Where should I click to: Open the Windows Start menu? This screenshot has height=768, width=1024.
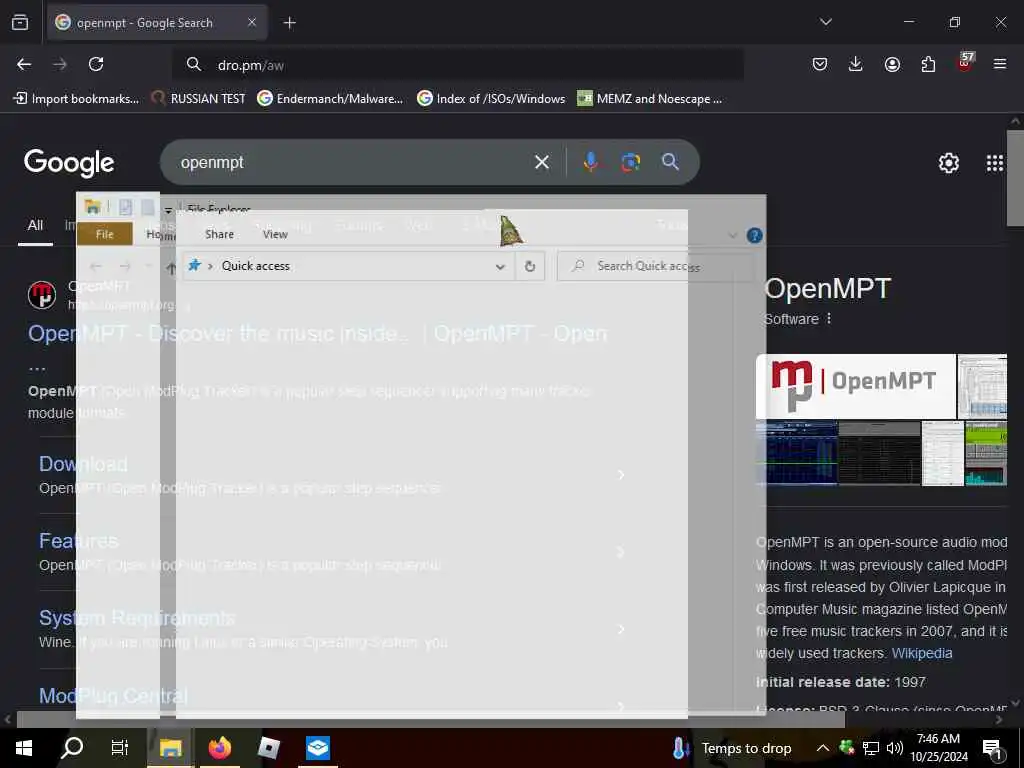[24, 748]
